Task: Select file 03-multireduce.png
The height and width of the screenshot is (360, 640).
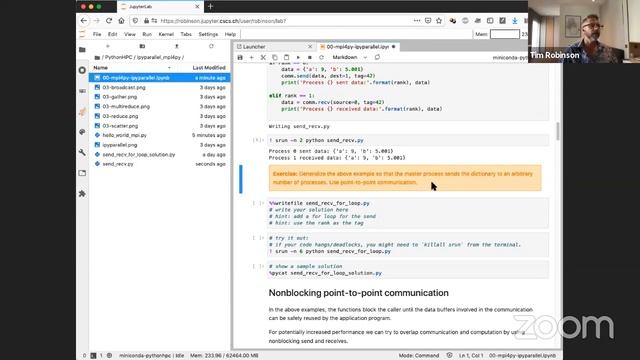Action: click(x=160, y=107)
